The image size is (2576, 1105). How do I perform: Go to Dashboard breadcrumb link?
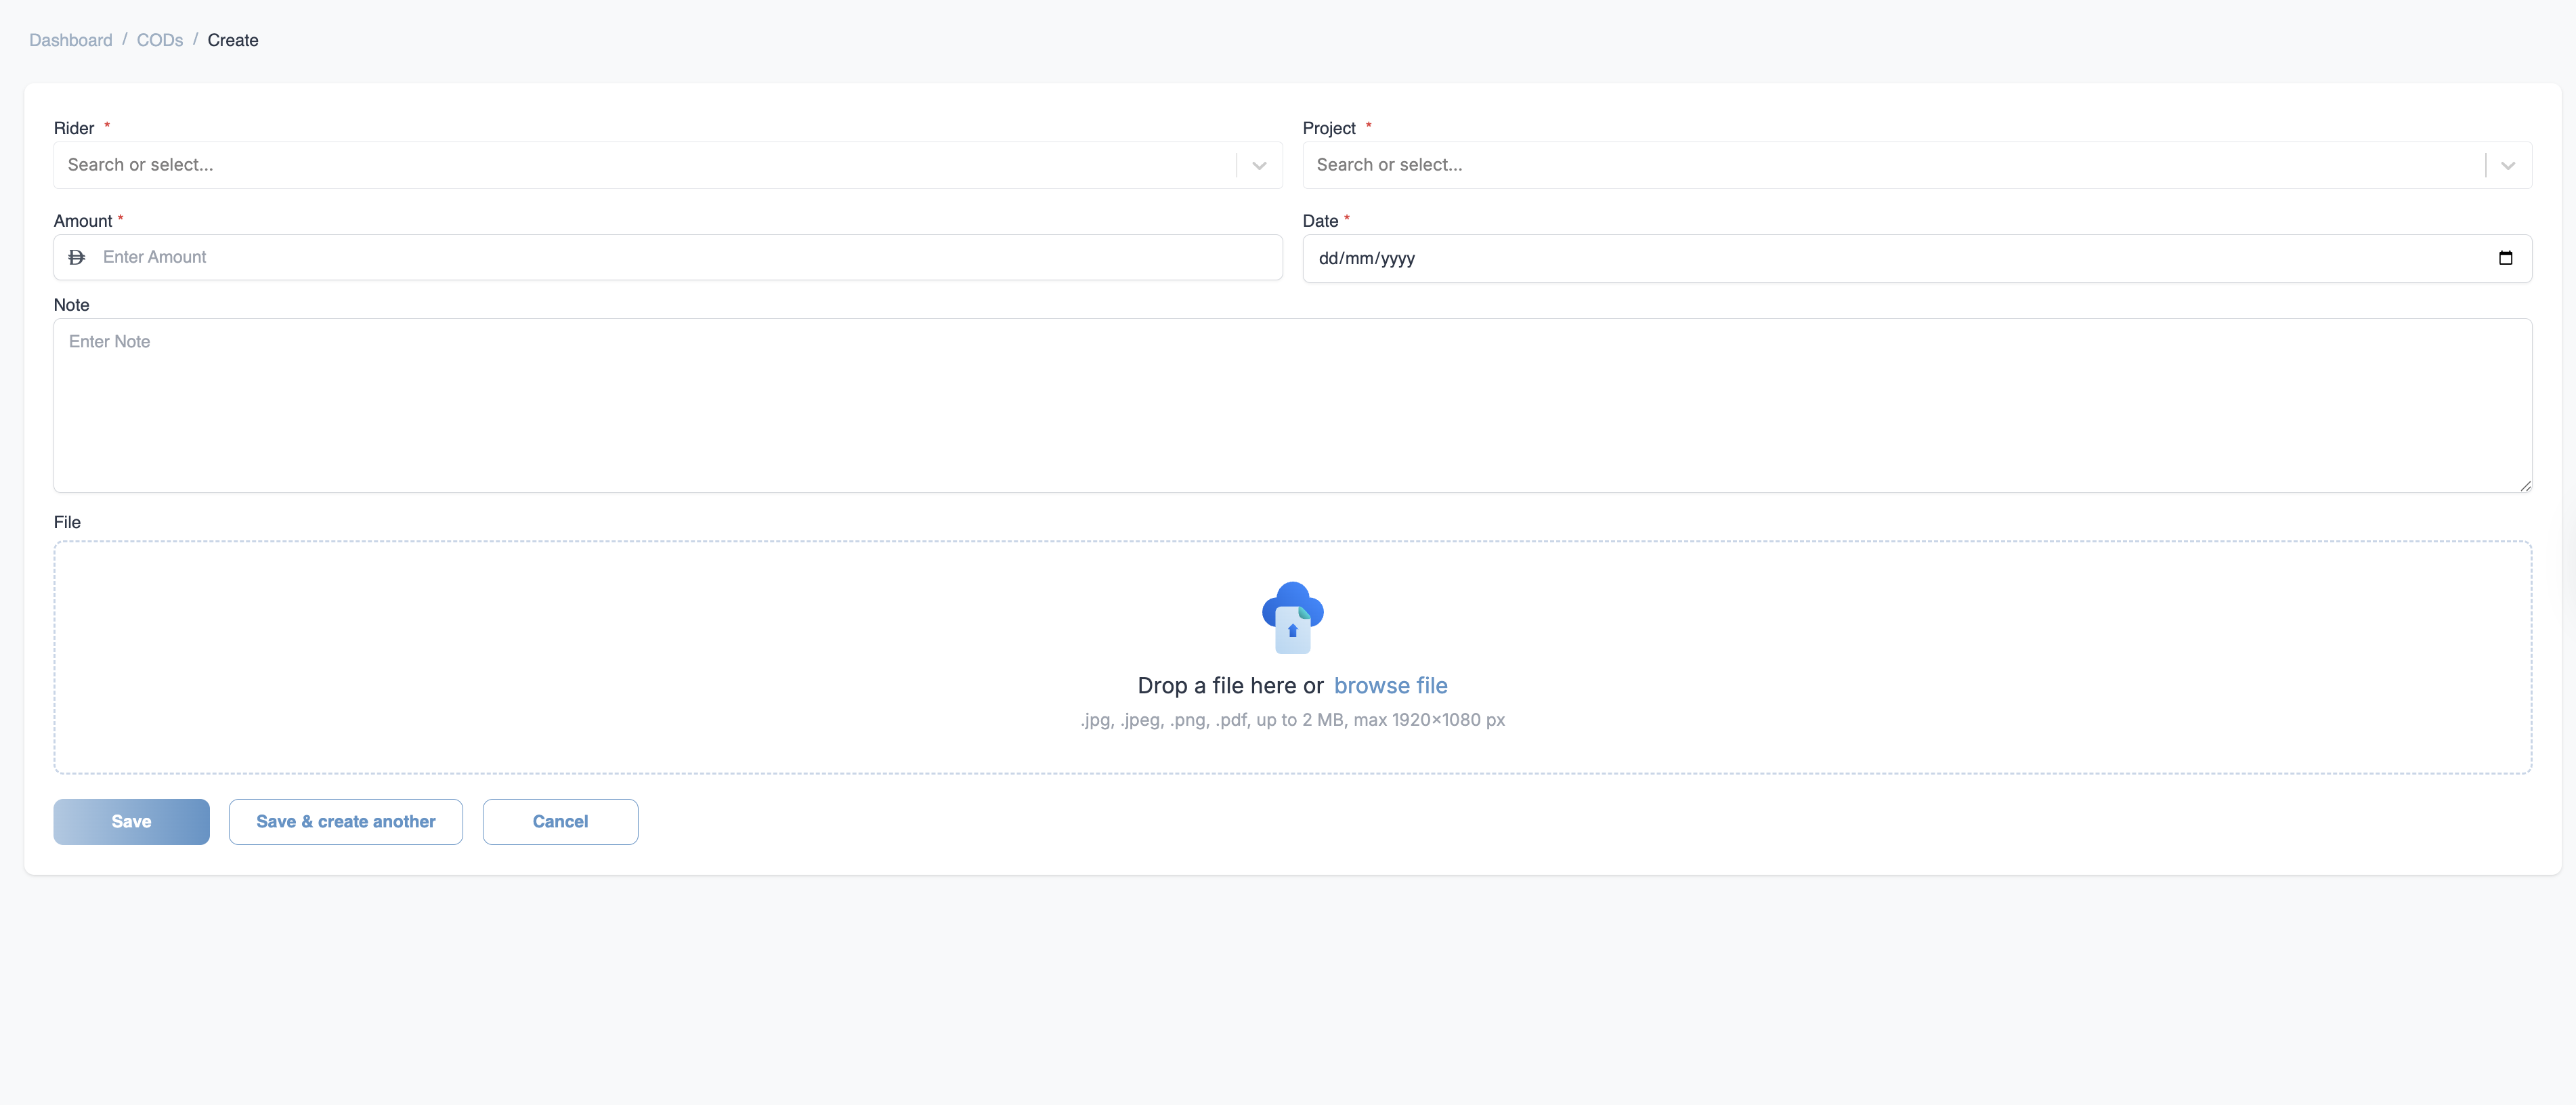pyautogui.click(x=70, y=40)
